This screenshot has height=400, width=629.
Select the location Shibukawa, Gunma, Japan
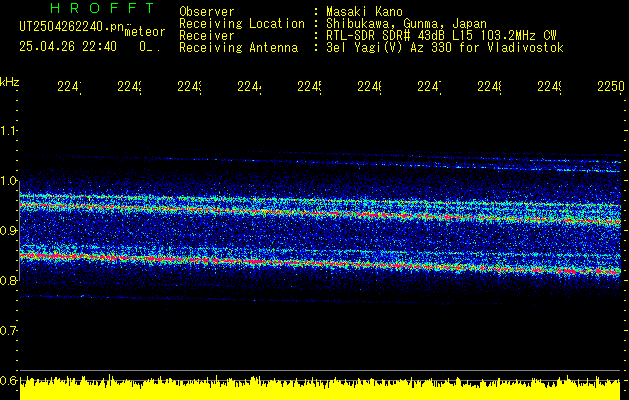point(406,24)
